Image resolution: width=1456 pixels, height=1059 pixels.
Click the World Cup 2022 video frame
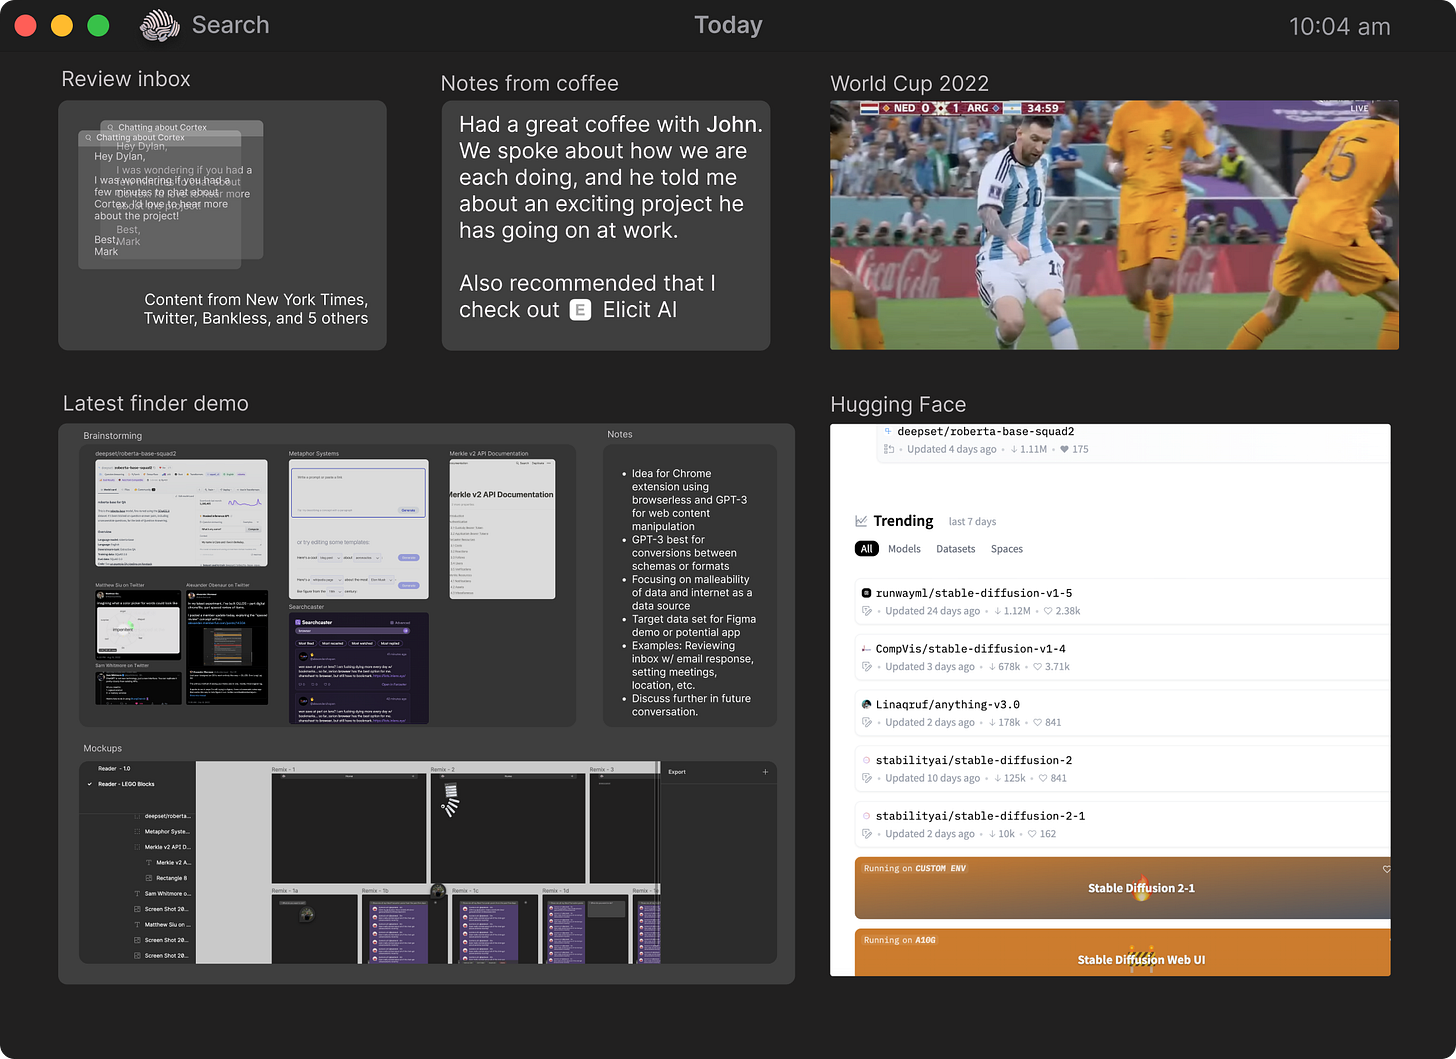(x=1113, y=224)
